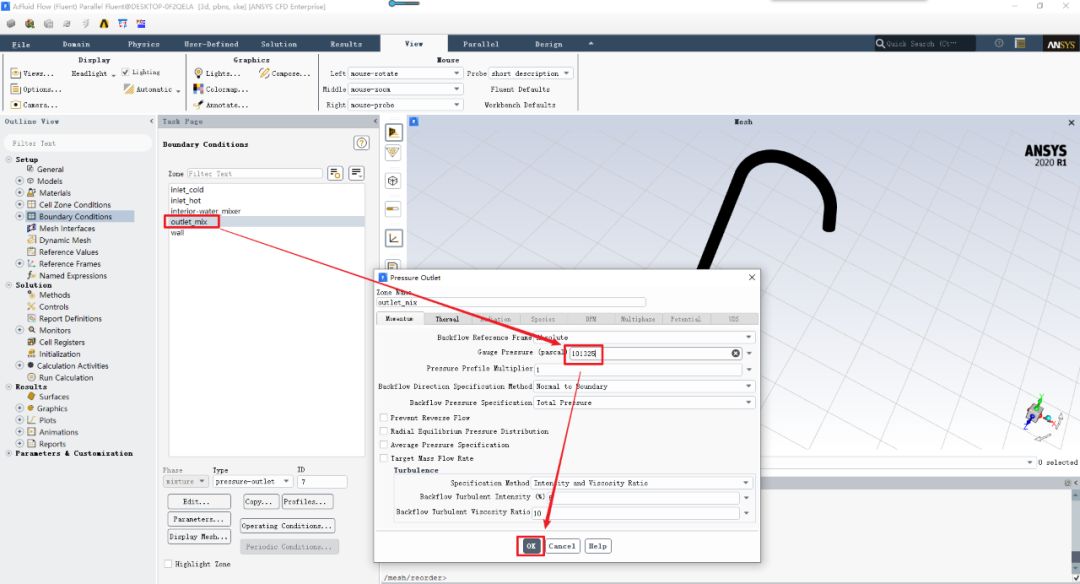1080x584 pixels.
Task: Open the Probe short description dropdown
Action: click(530, 73)
